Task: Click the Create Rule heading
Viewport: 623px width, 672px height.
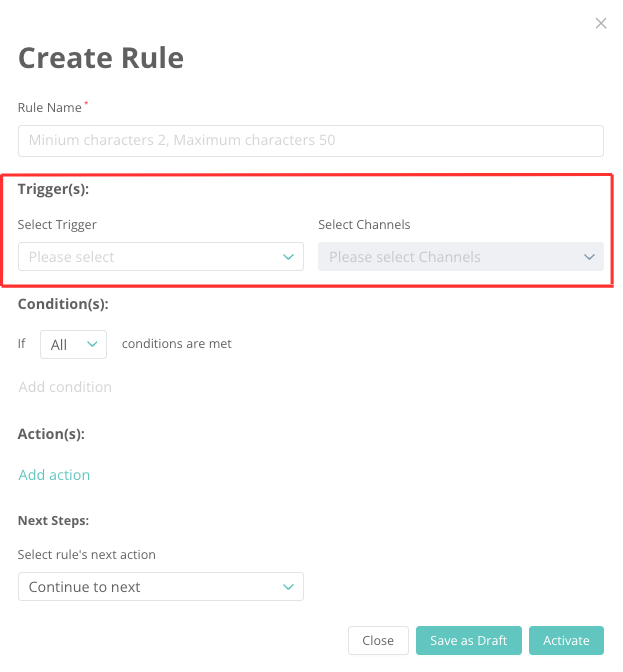Action: 101,58
